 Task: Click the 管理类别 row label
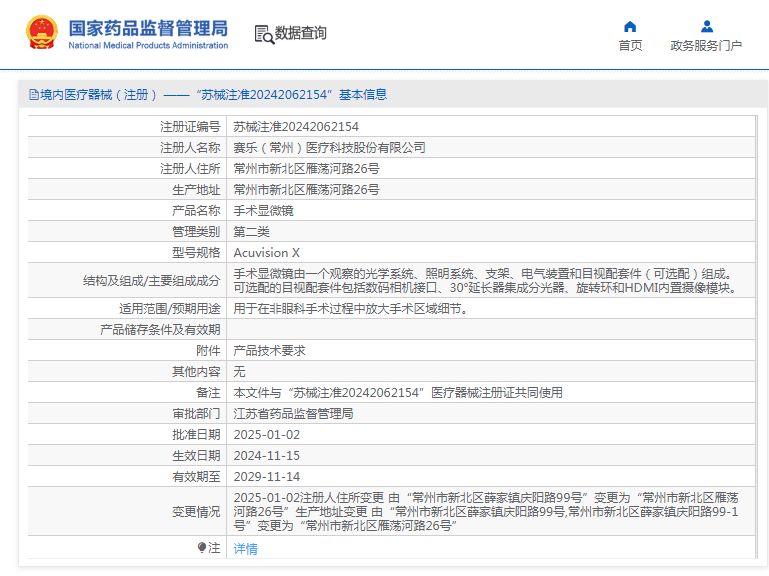(x=196, y=232)
